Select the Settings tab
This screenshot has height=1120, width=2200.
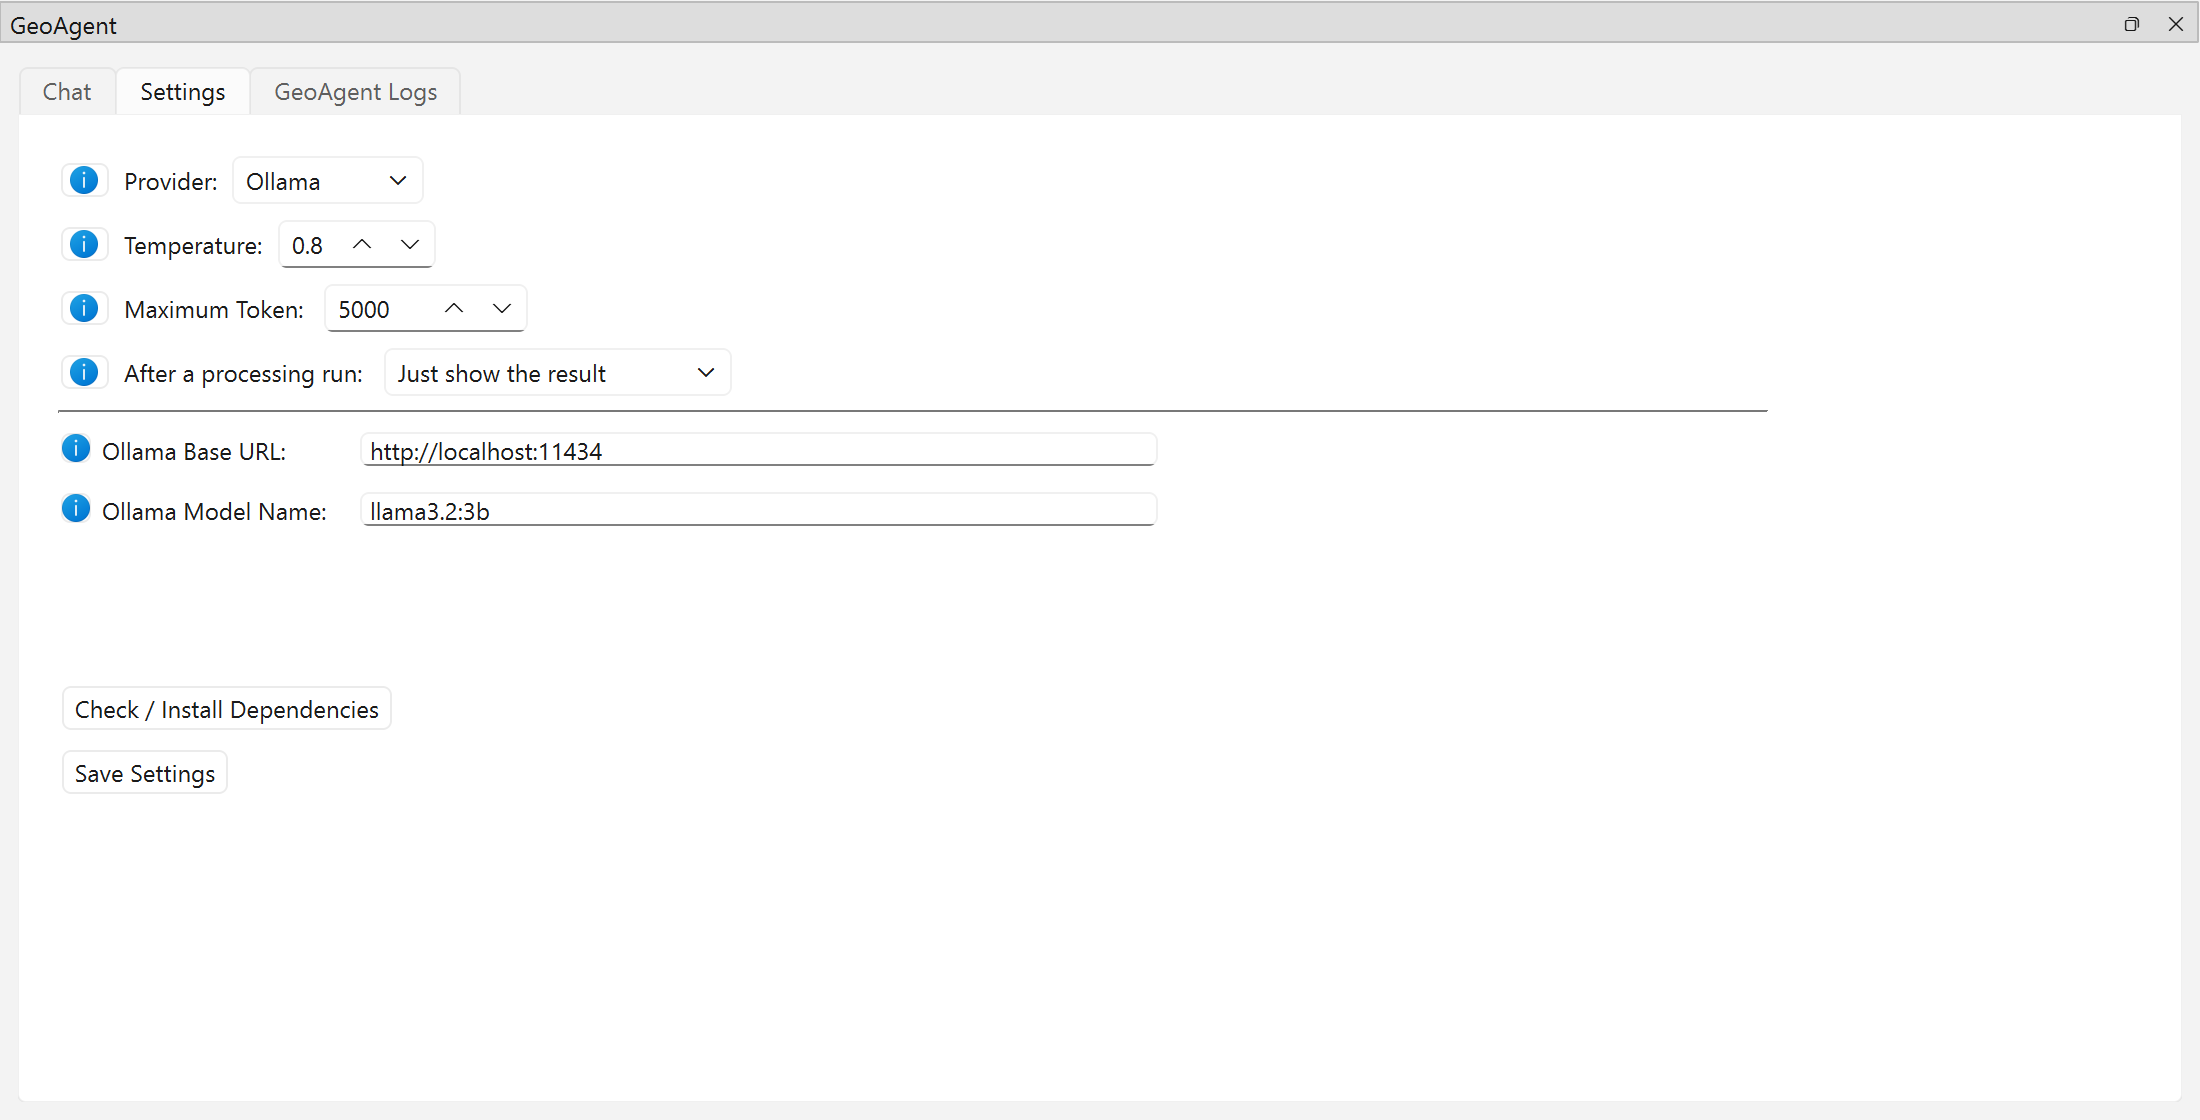pyautogui.click(x=183, y=92)
